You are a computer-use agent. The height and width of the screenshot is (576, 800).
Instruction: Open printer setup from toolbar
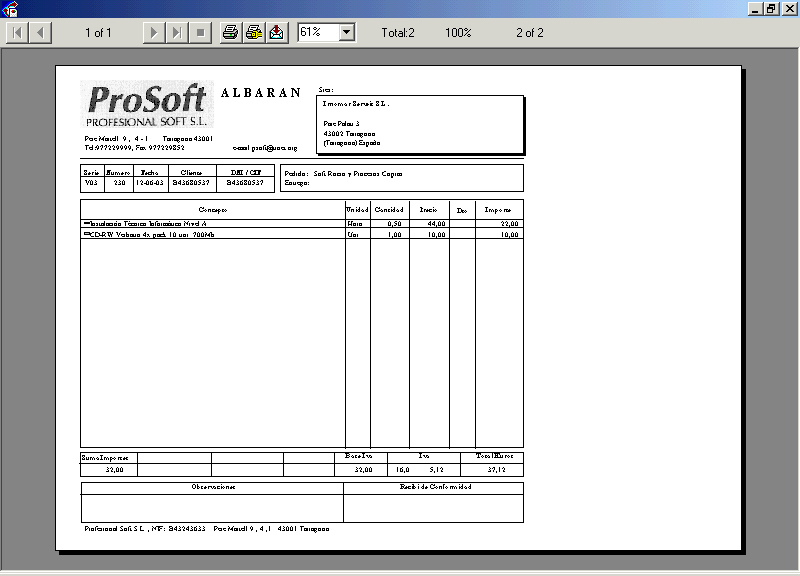click(254, 33)
